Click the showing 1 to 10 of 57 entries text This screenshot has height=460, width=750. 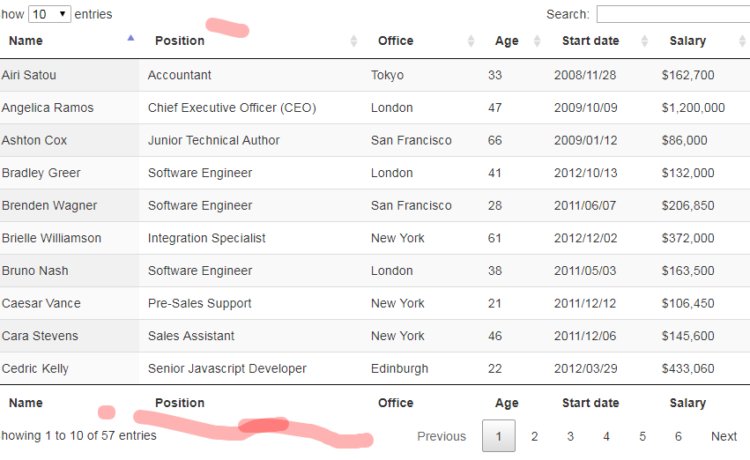click(78, 436)
